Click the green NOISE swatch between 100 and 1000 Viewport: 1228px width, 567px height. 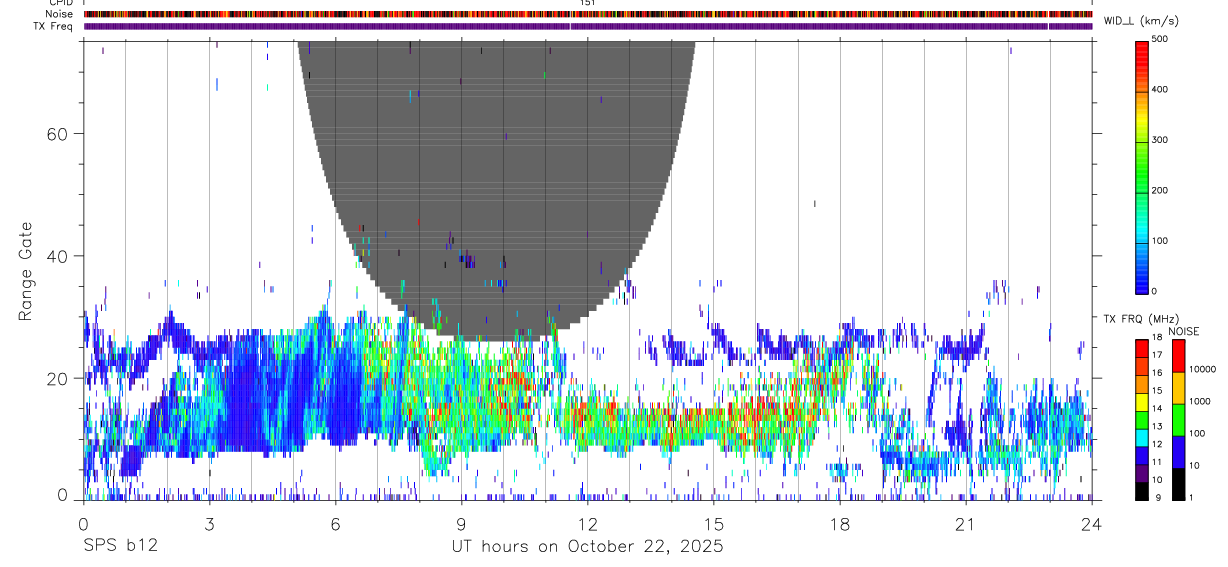point(1179,419)
